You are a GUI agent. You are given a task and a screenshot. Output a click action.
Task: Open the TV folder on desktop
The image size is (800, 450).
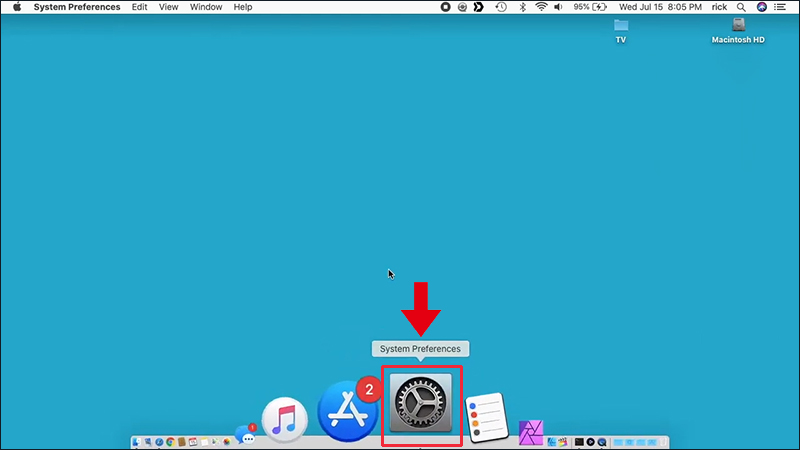621,31
